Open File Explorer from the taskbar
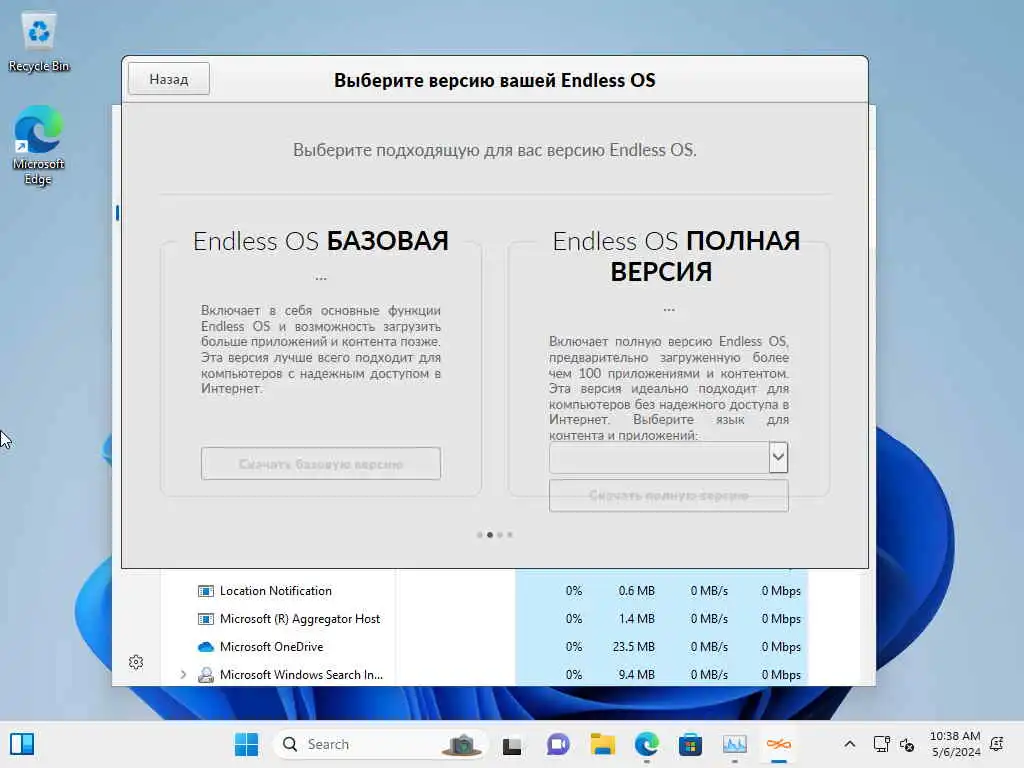Screen dimensions: 1024x768 (602, 744)
